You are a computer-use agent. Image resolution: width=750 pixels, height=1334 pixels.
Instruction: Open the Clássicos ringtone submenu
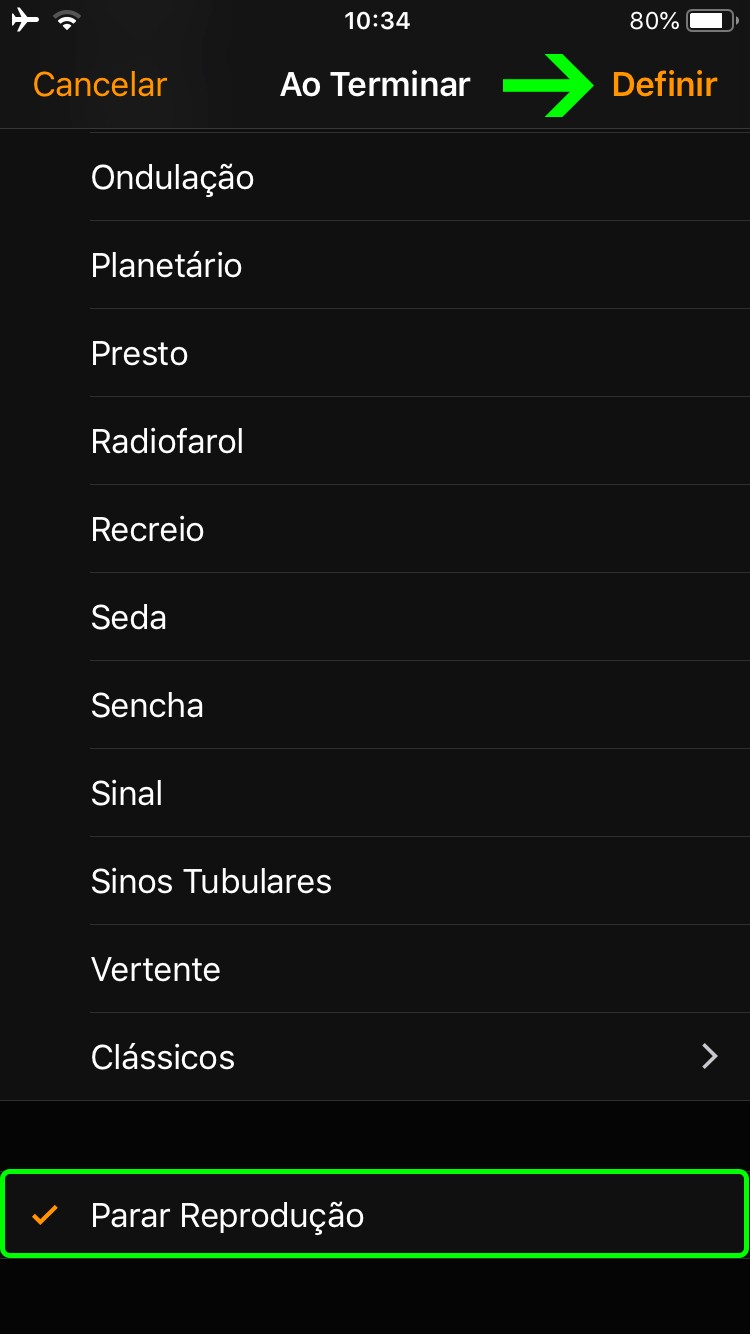[163, 1057]
